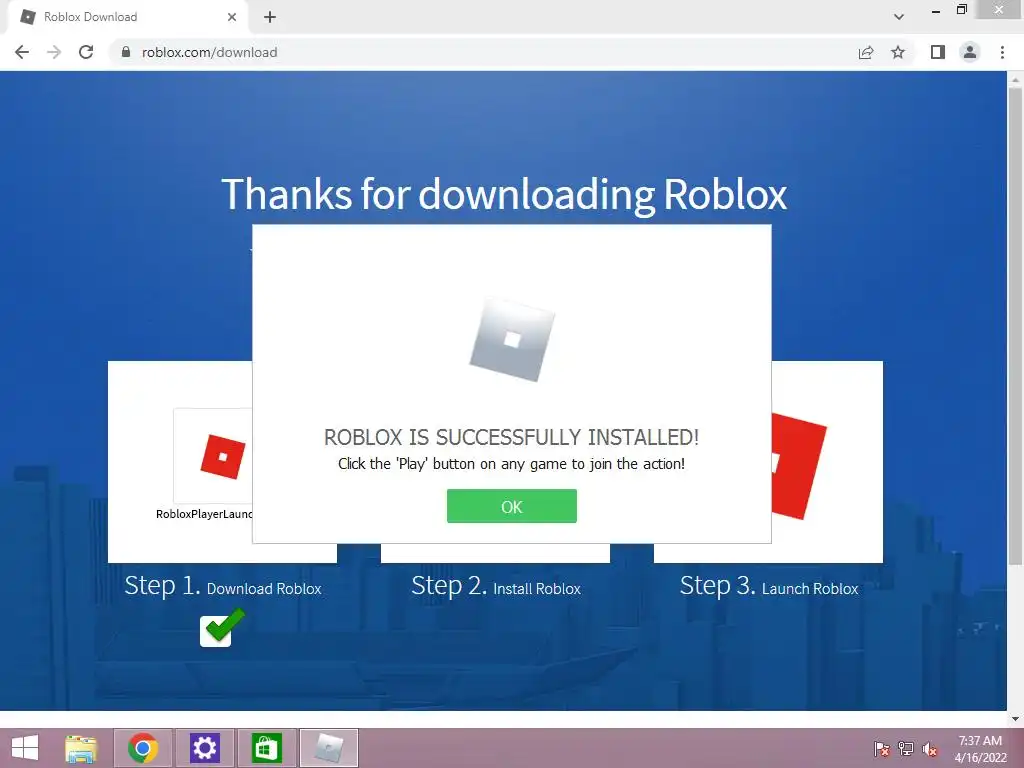The image size is (1024, 768).
Task: Expand the tab search chevron
Action: point(899,17)
